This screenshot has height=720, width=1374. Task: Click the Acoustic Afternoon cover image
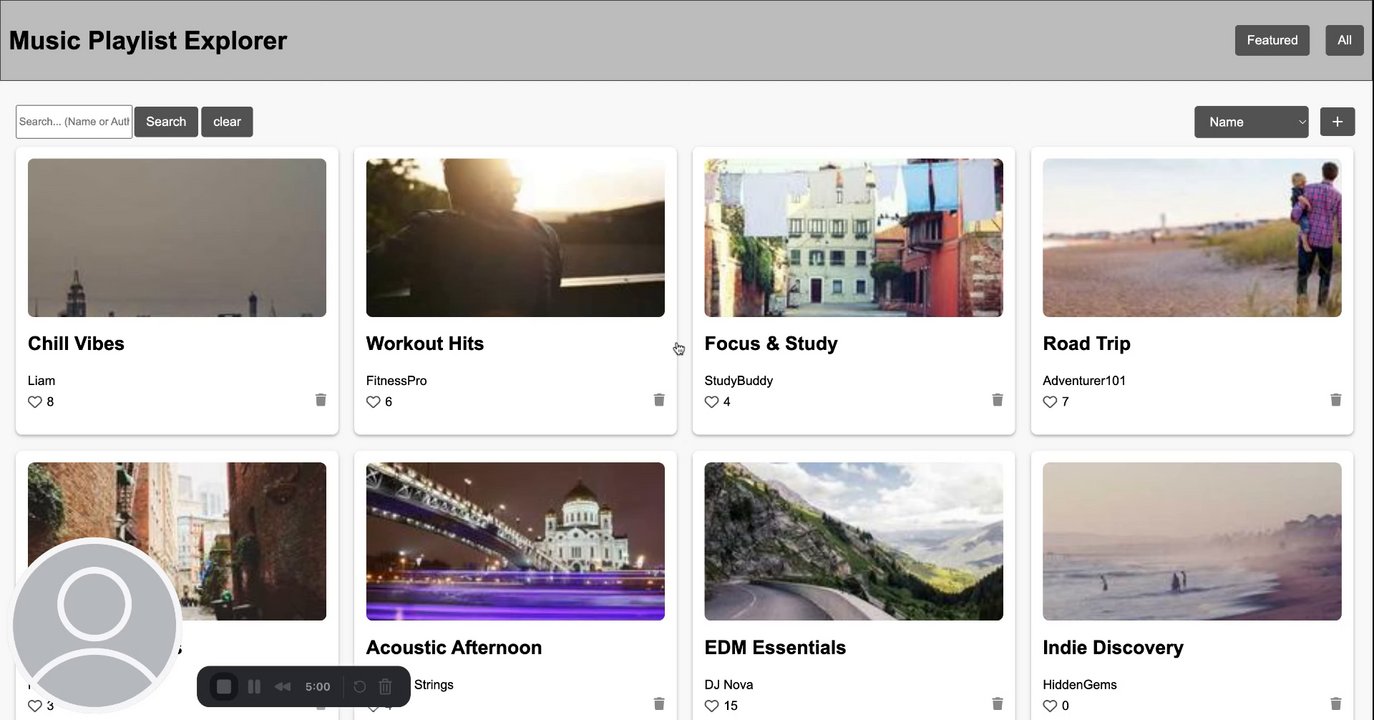click(515, 541)
